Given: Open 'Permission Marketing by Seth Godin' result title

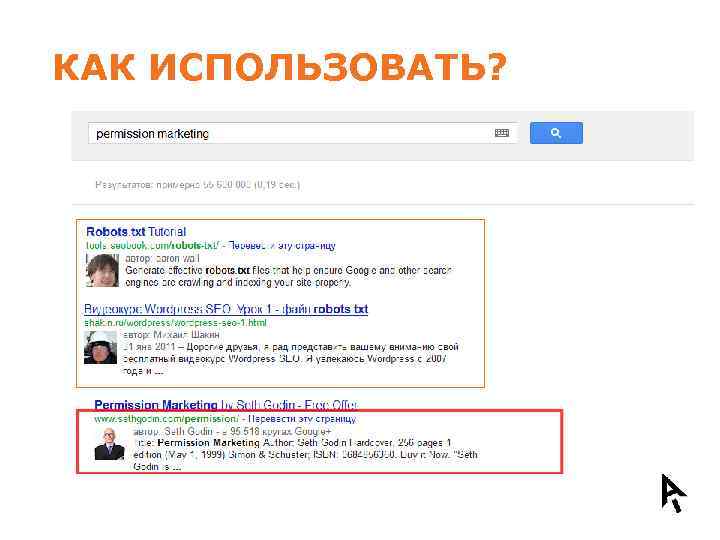Looking at the screenshot, I should pos(225,405).
